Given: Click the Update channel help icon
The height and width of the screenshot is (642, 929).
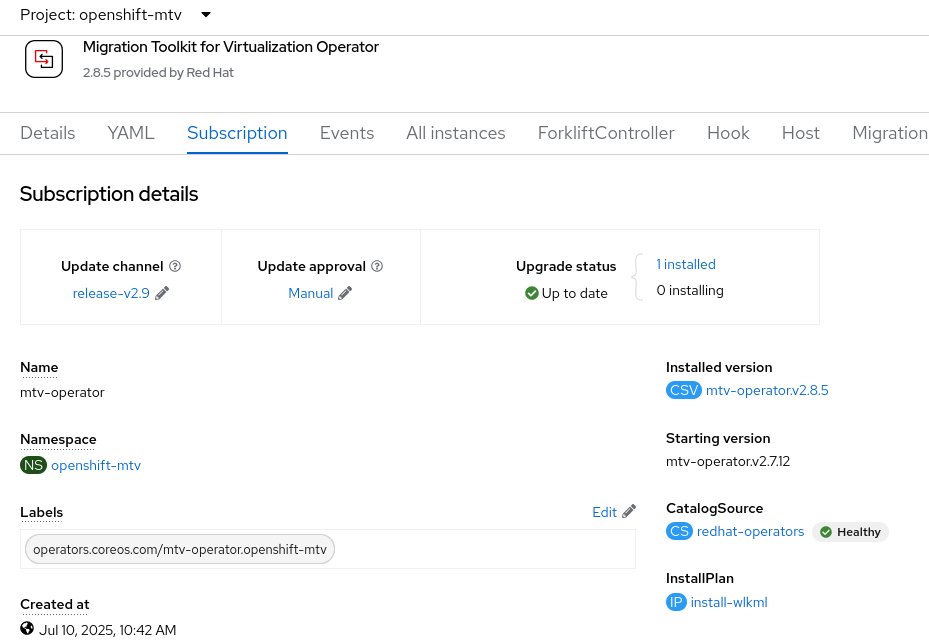Looking at the screenshot, I should [x=175, y=266].
